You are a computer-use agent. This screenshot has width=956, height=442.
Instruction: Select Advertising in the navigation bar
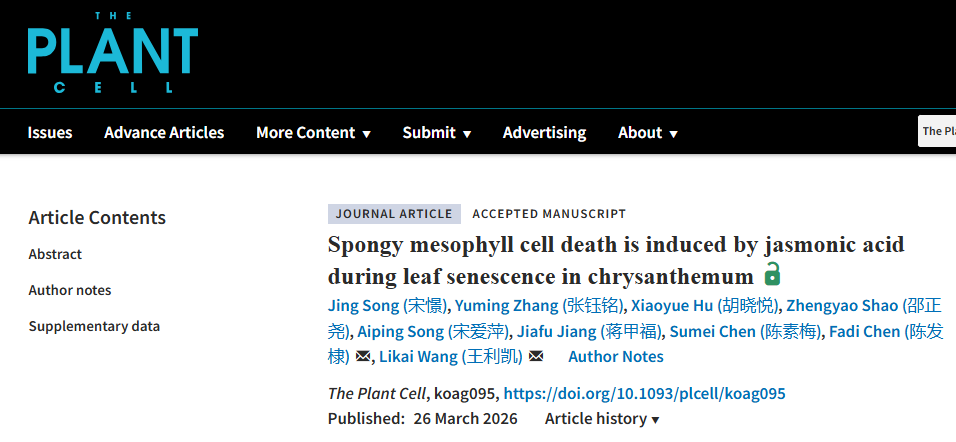[x=544, y=133]
